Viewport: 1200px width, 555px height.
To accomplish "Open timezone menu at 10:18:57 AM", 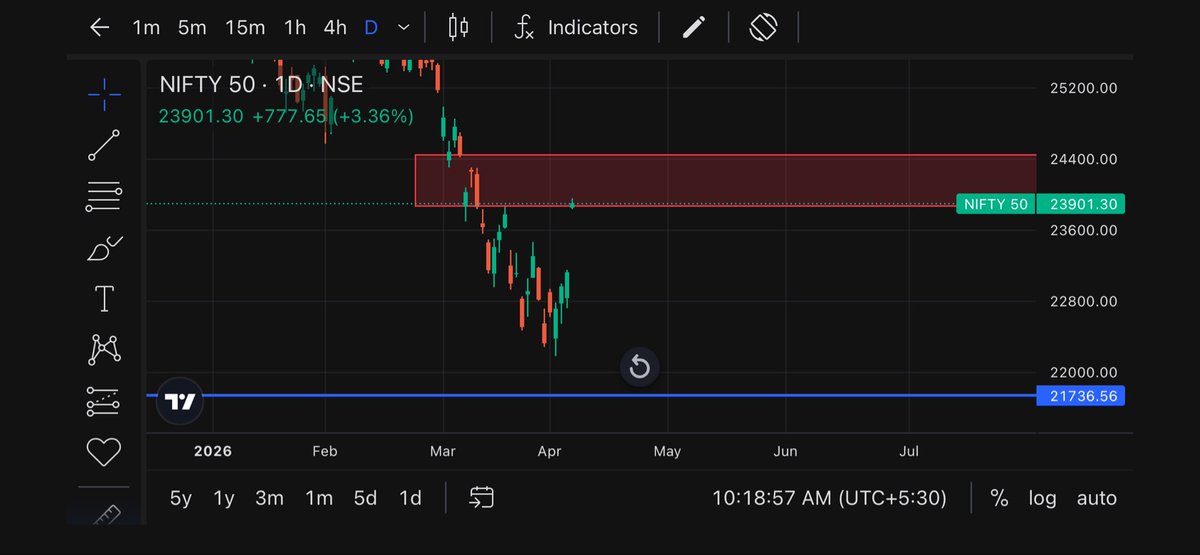I will click(x=829, y=498).
